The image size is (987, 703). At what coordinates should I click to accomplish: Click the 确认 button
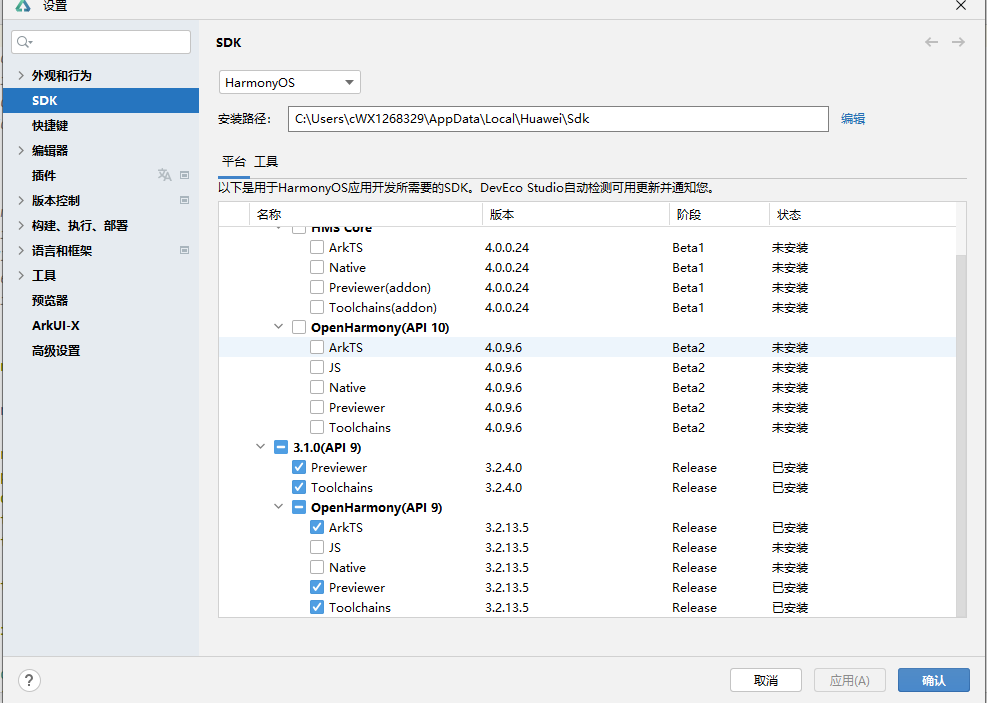pyautogui.click(x=933, y=680)
